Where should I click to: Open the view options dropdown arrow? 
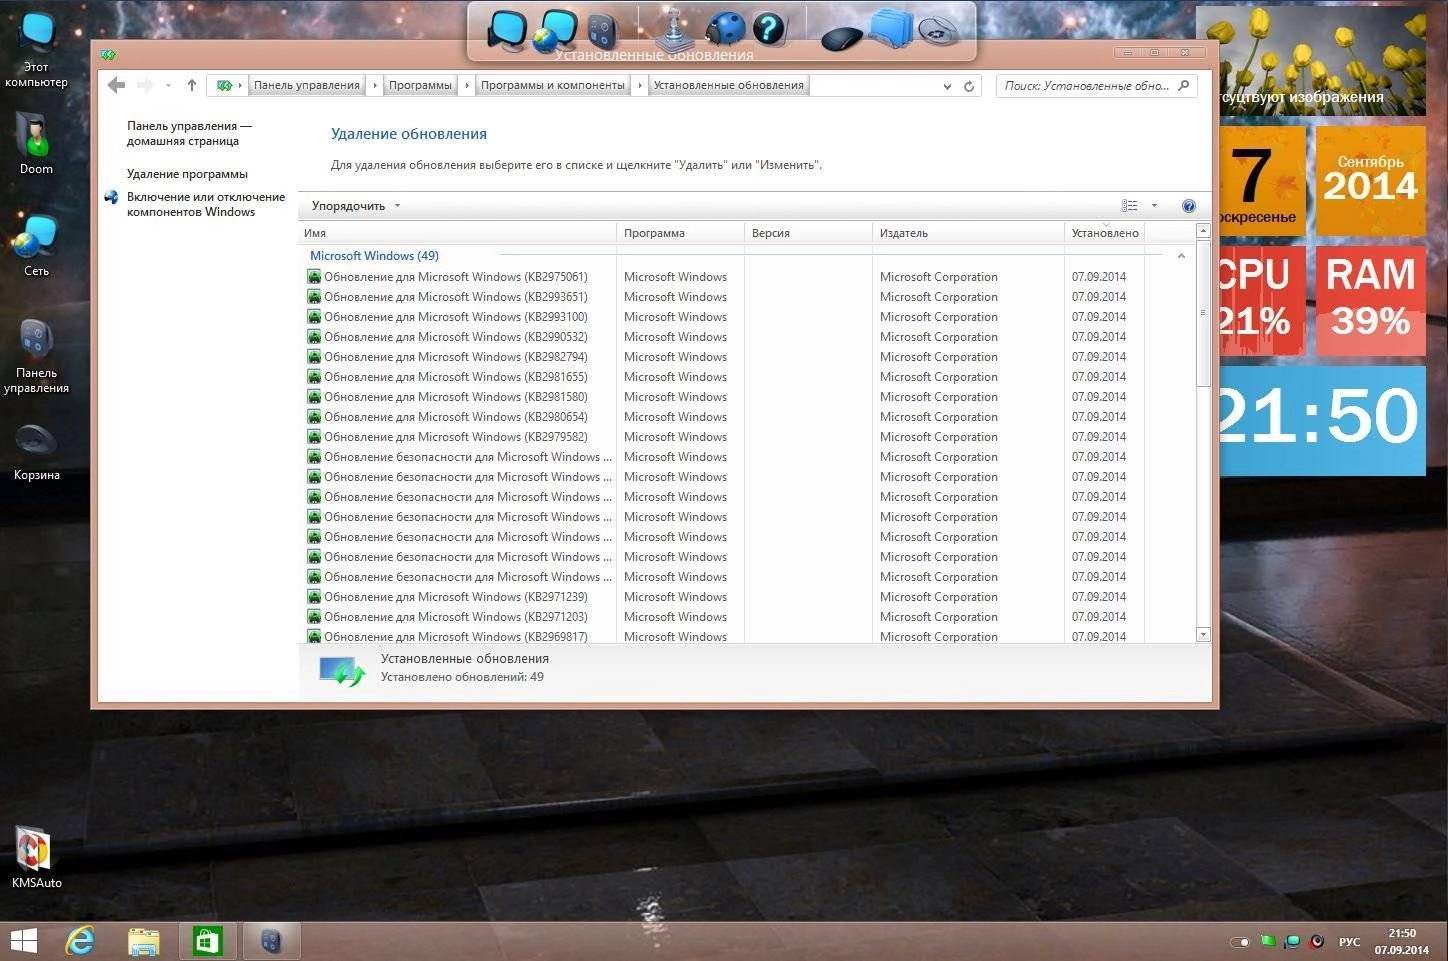click(1154, 206)
